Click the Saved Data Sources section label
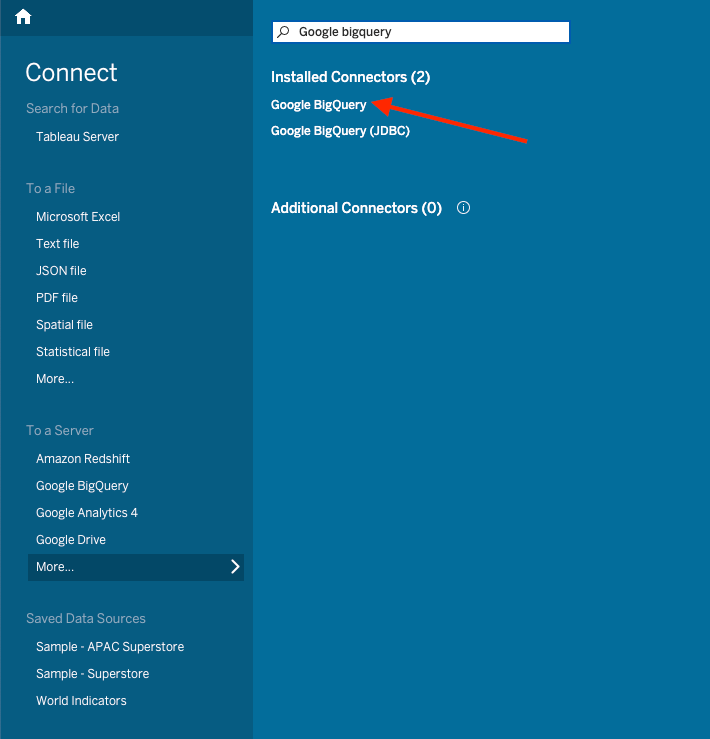 (86, 618)
